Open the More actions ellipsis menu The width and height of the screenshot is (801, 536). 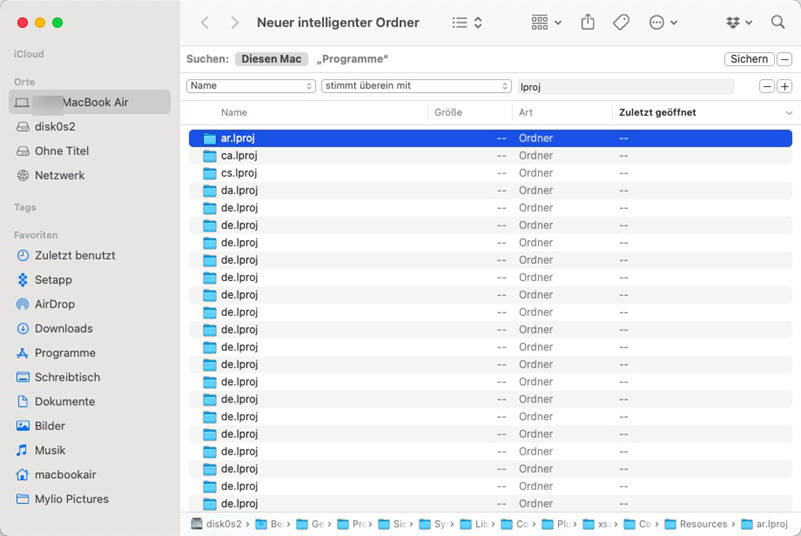(663, 22)
